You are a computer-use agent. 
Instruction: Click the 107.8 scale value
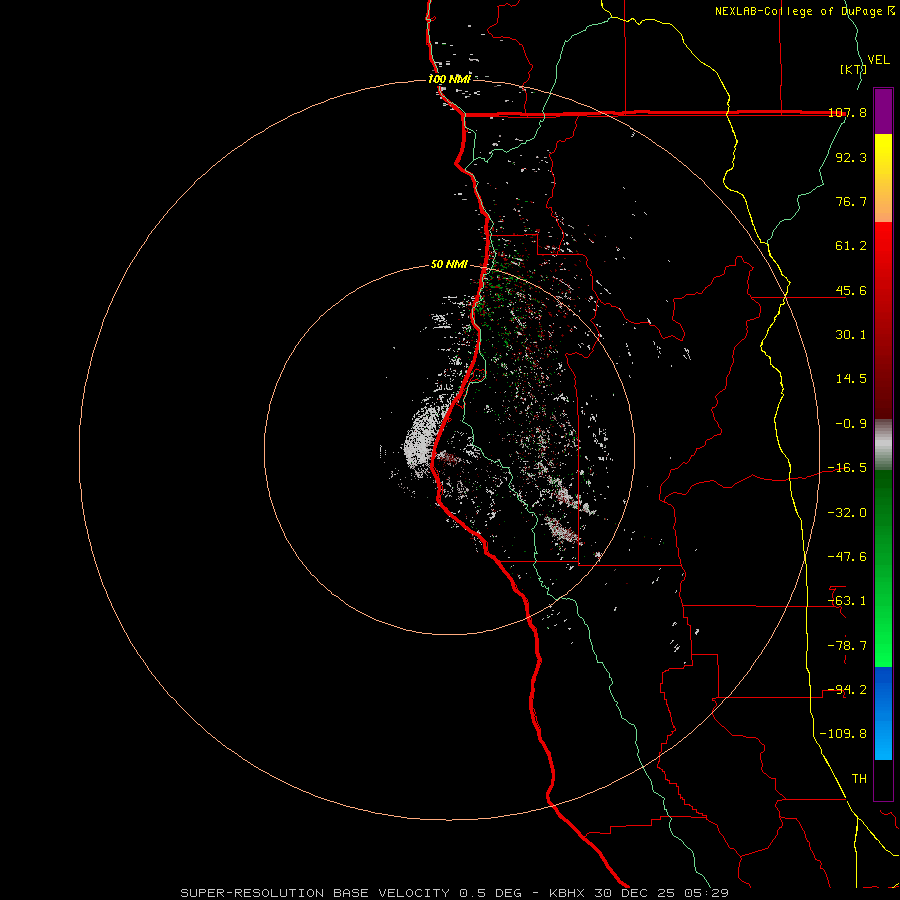pos(847,112)
